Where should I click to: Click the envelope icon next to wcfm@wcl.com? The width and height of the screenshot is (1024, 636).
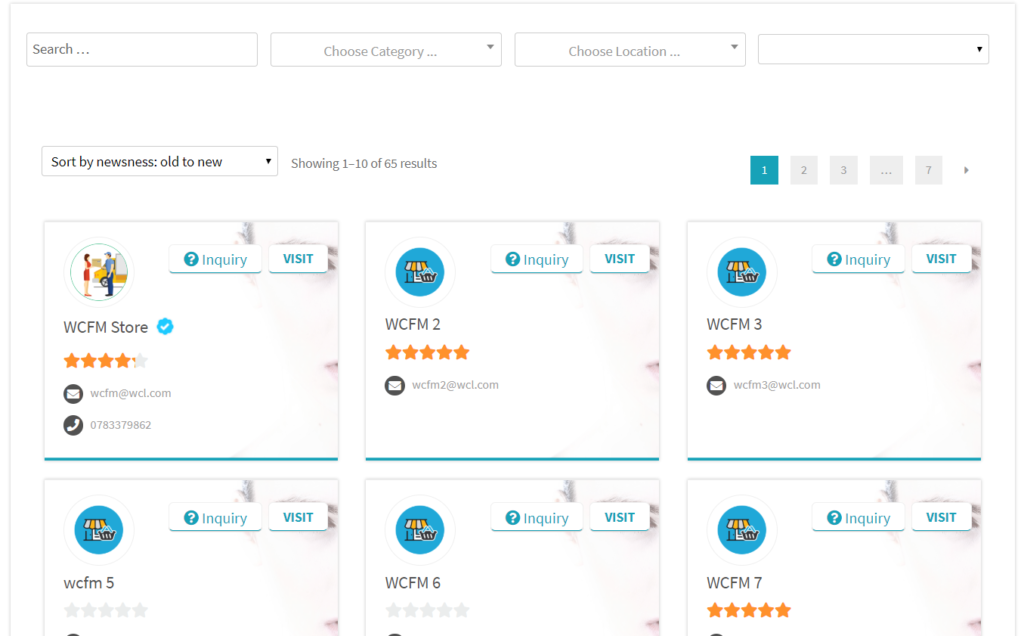click(x=73, y=394)
